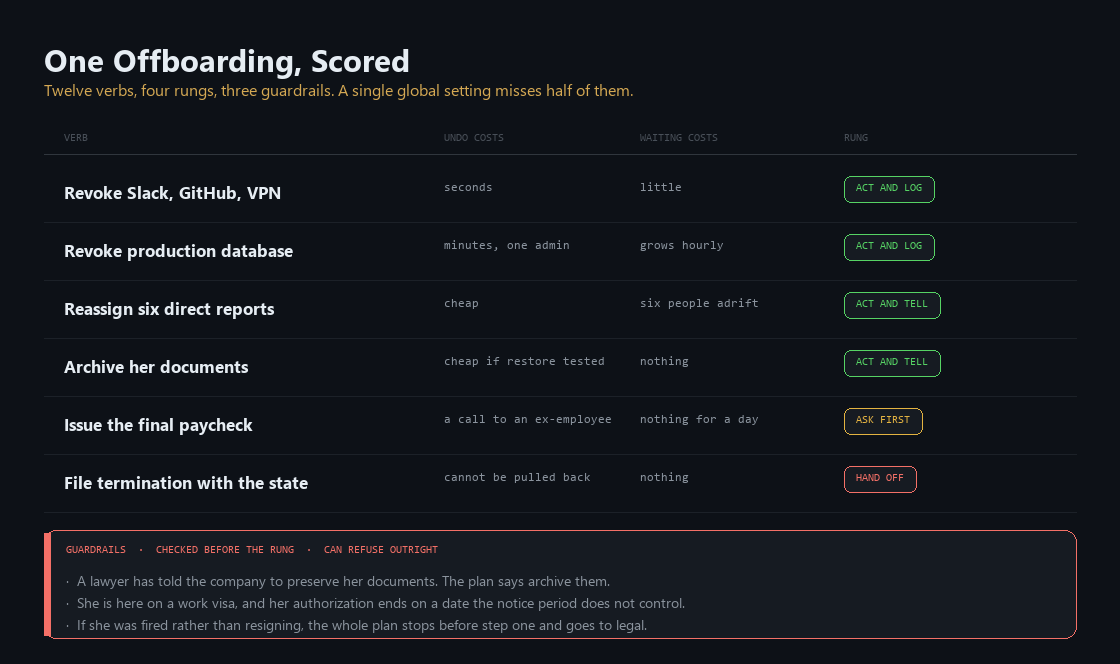Click the RUNG column header

pos(856,138)
